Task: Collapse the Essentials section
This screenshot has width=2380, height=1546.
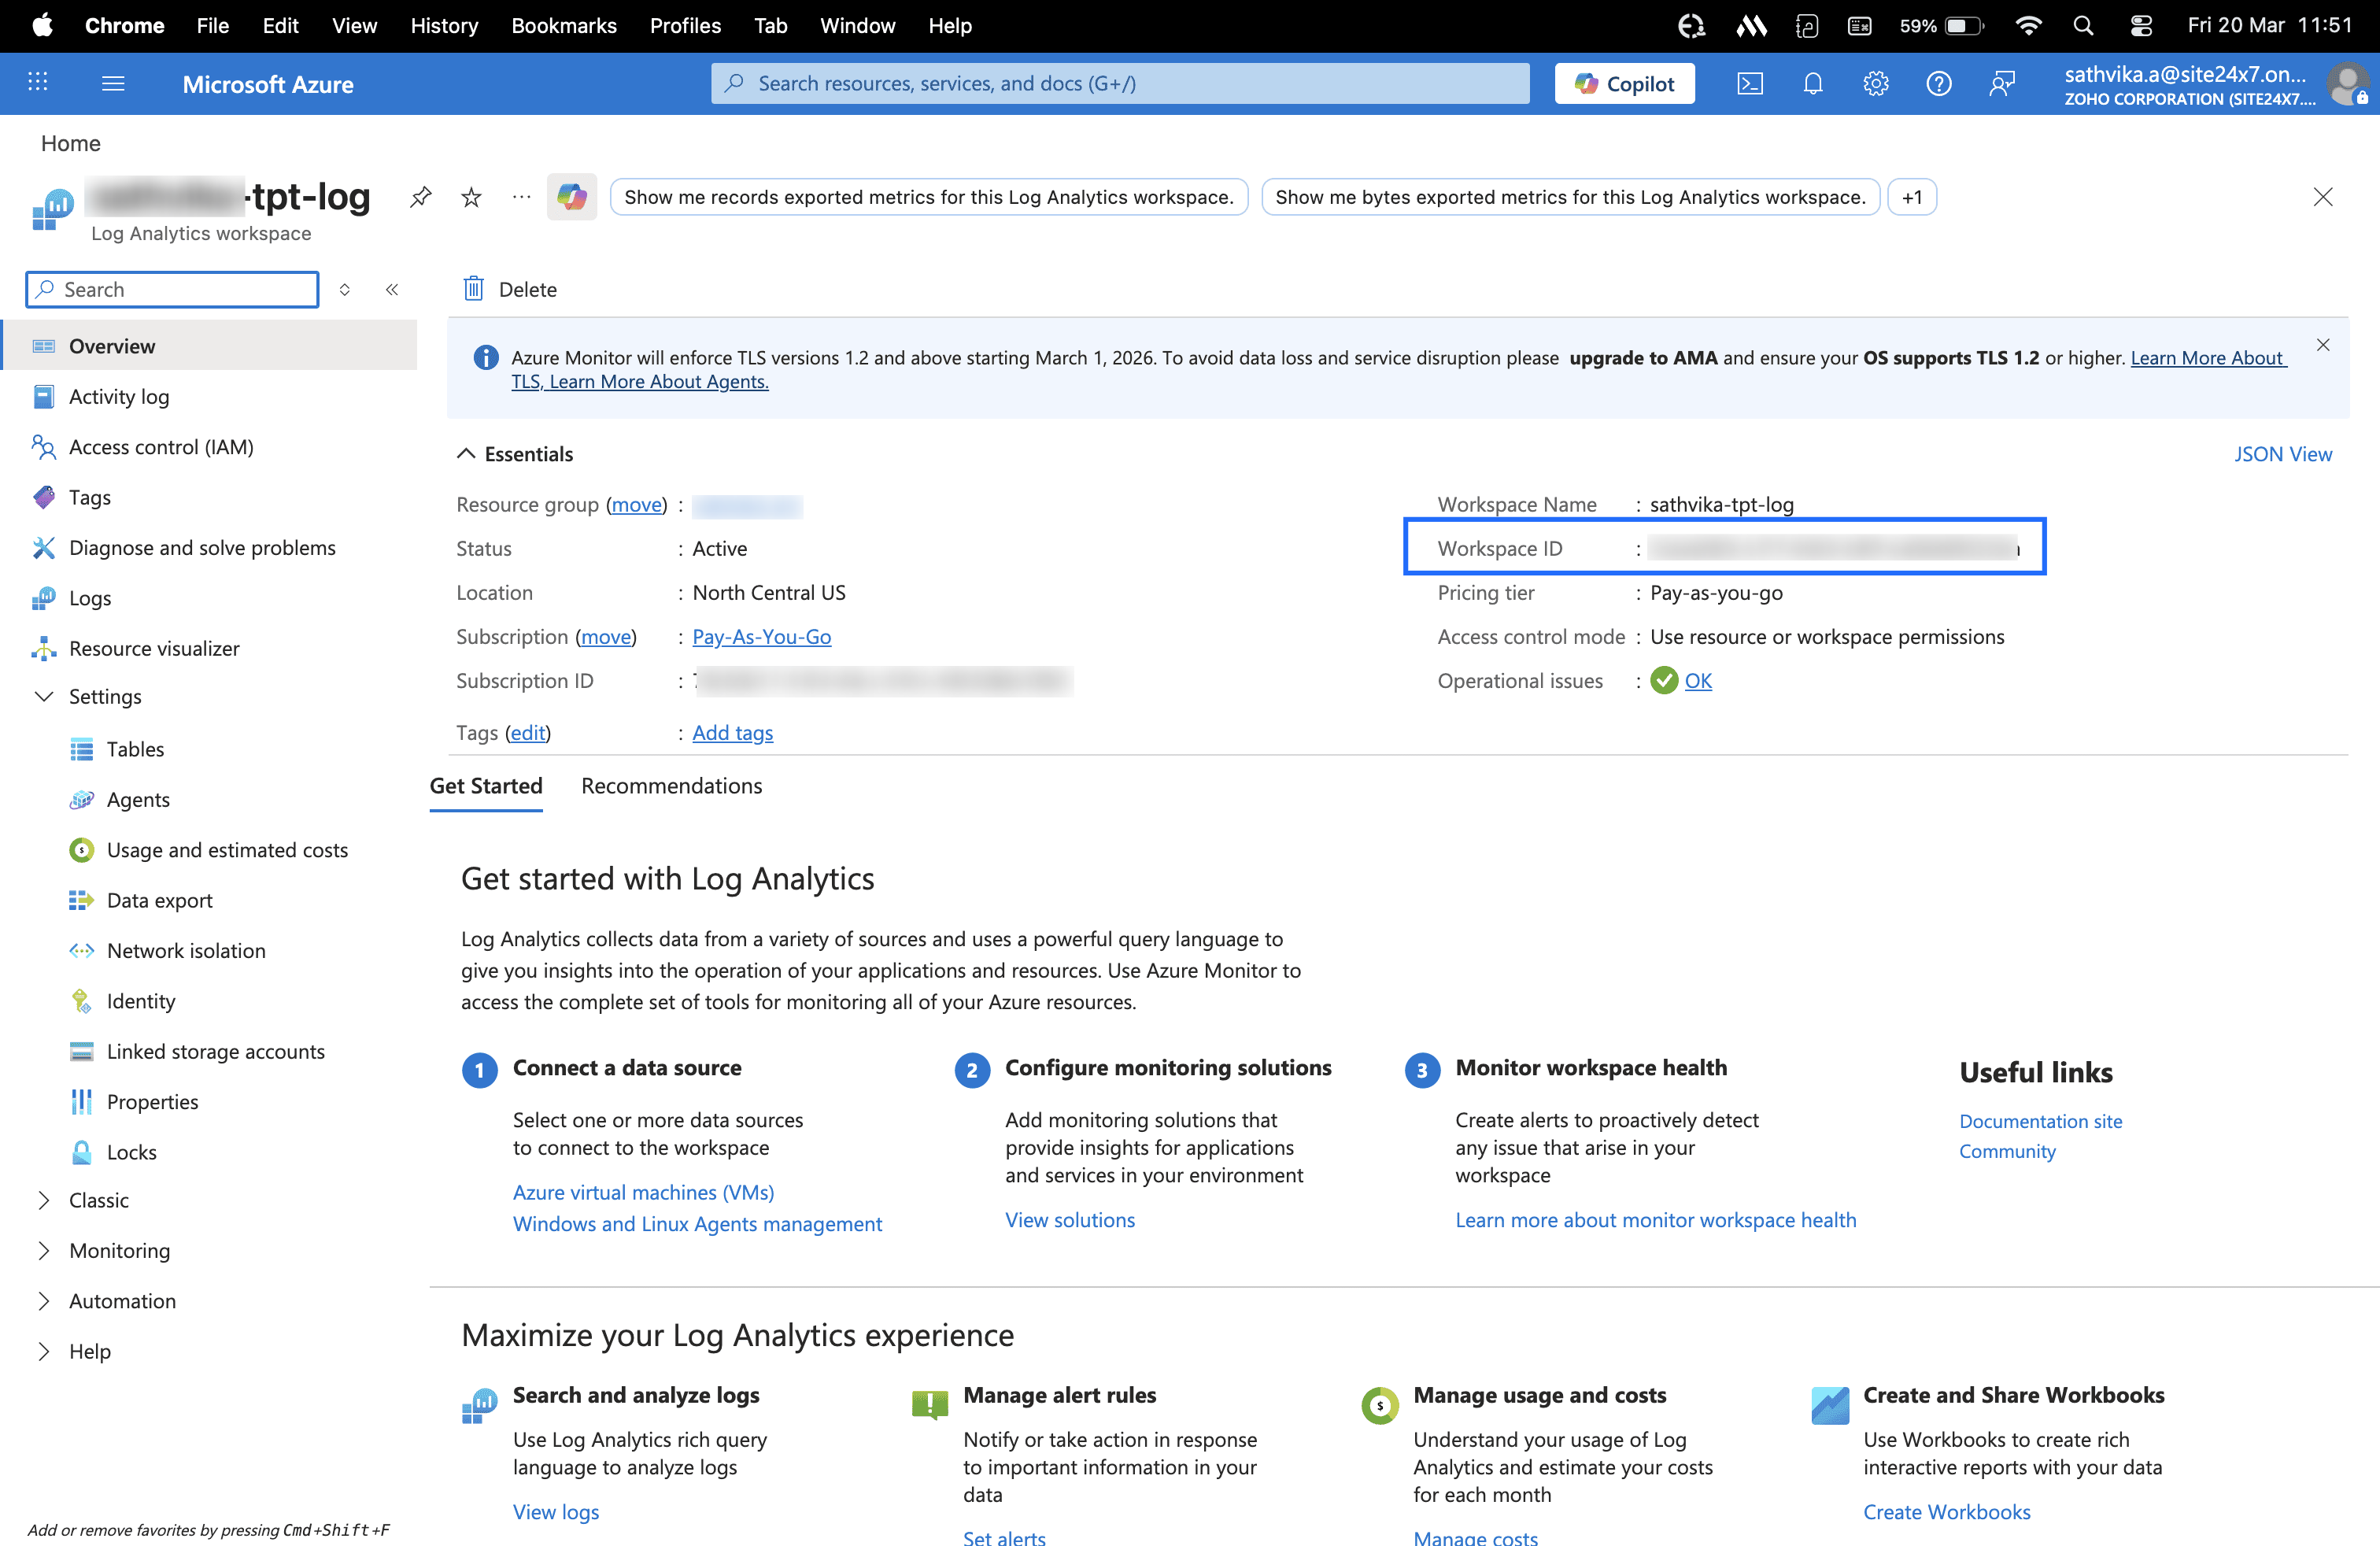Action: click(466, 454)
